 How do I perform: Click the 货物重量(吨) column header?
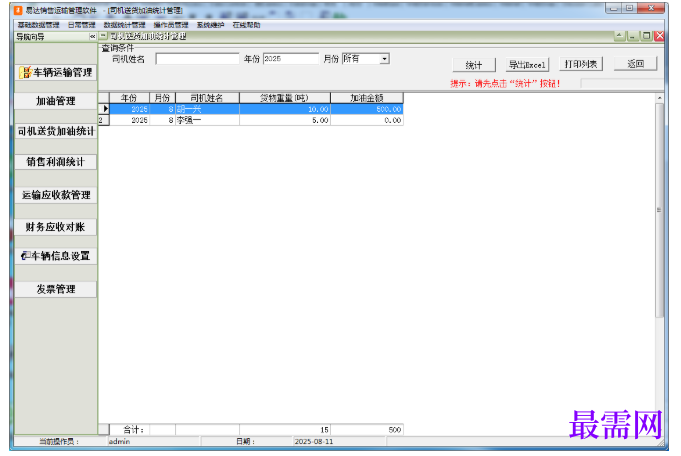click(x=284, y=98)
